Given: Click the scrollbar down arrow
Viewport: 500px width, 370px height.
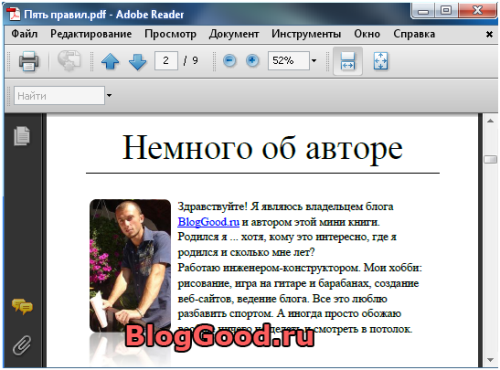Looking at the screenshot, I should (490, 360).
